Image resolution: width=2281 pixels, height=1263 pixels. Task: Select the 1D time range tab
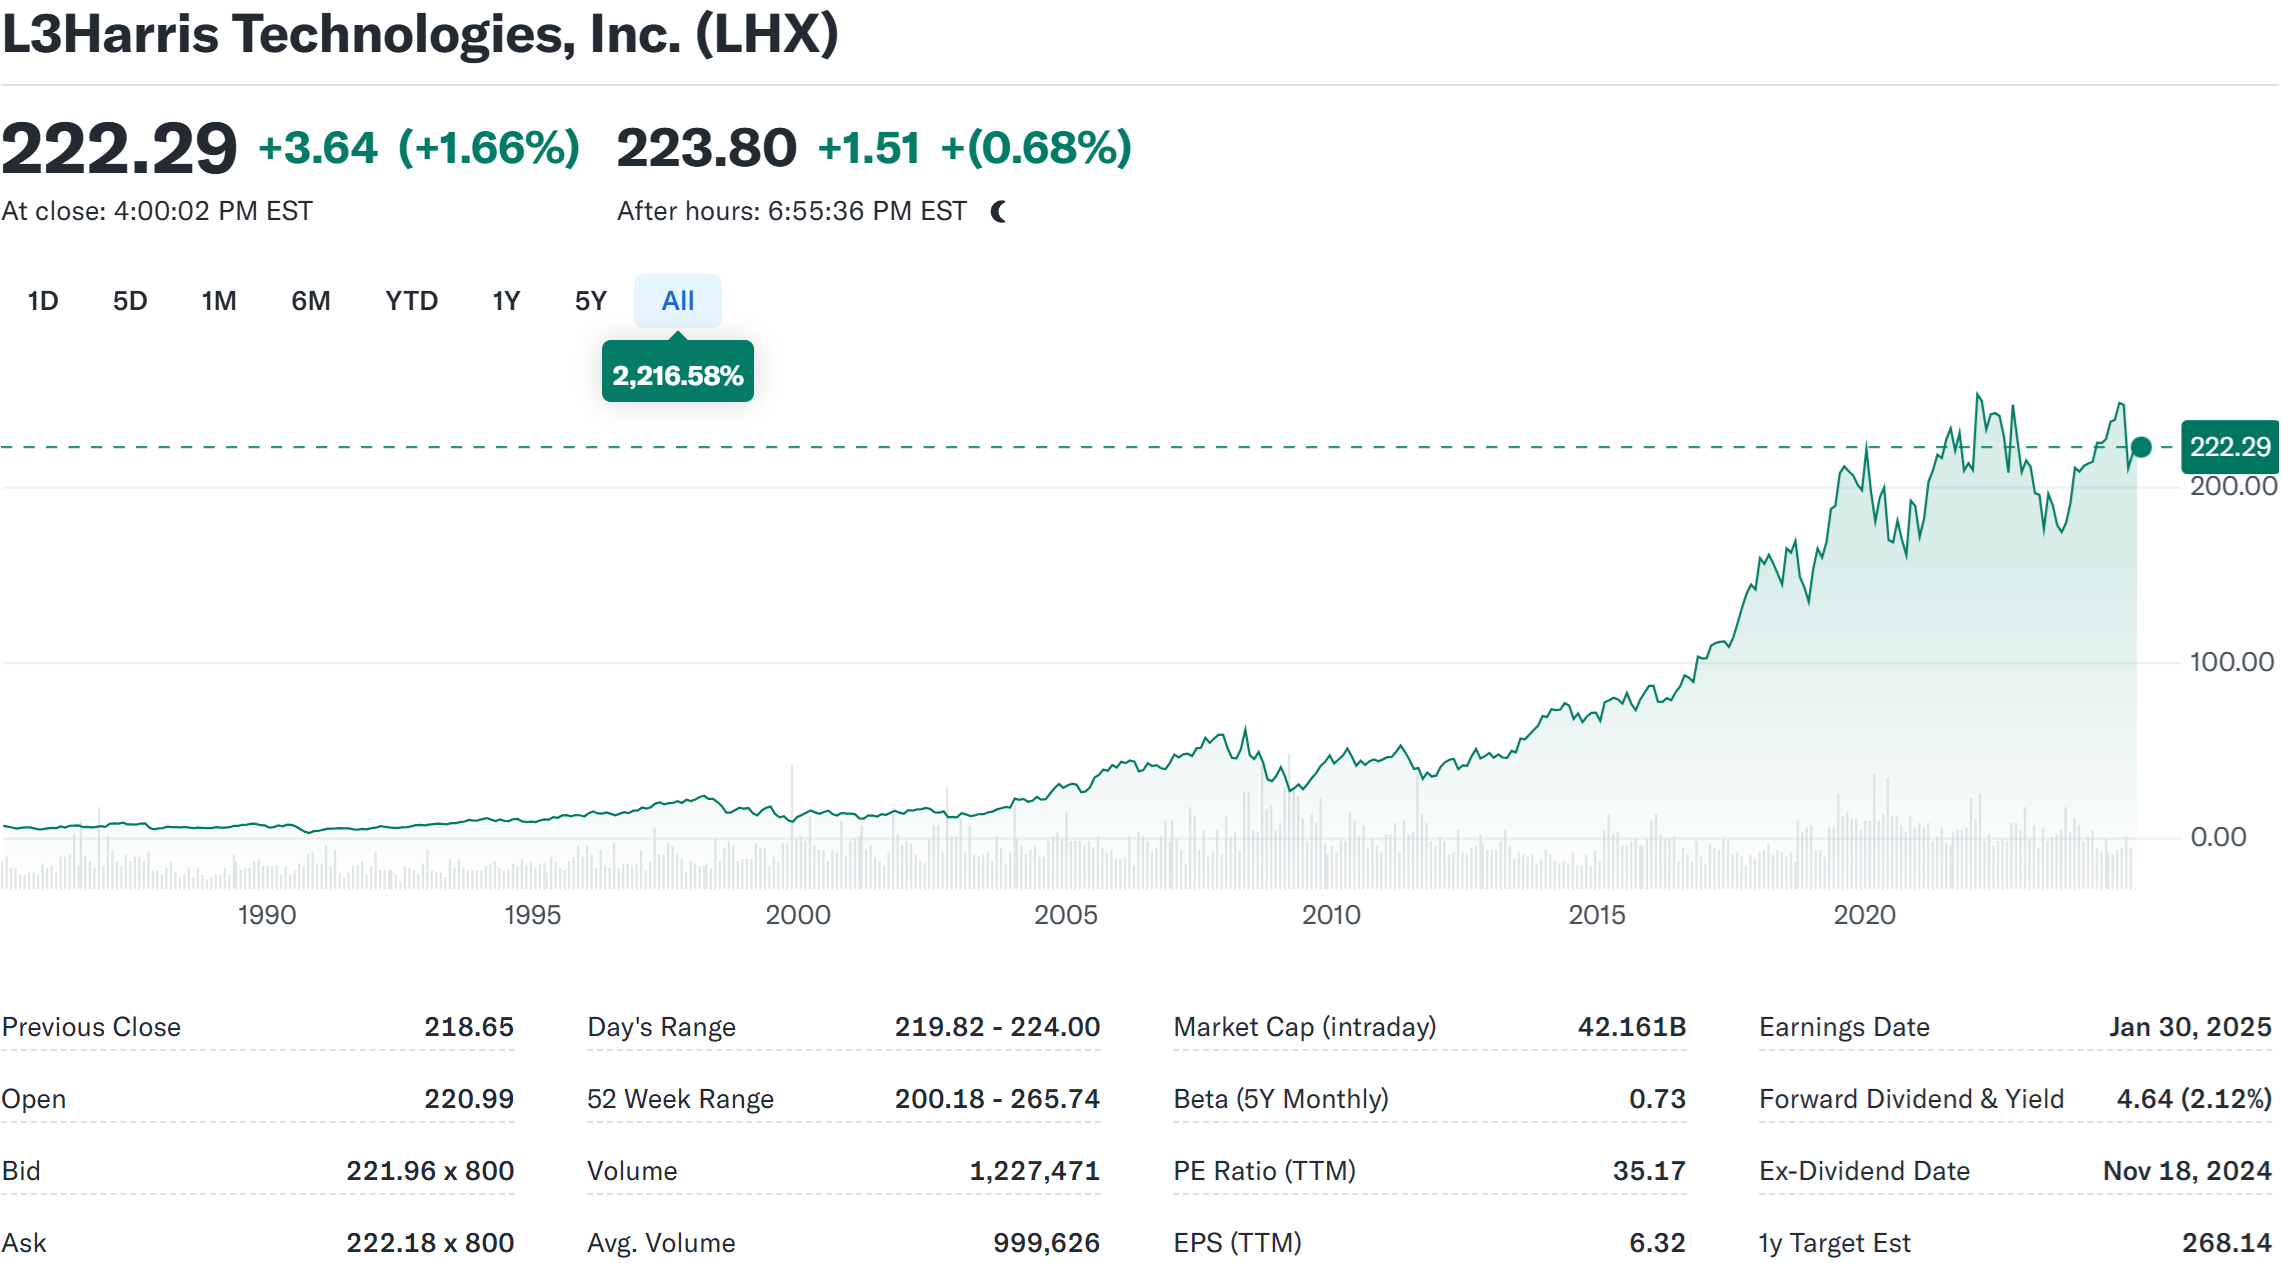click(43, 301)
